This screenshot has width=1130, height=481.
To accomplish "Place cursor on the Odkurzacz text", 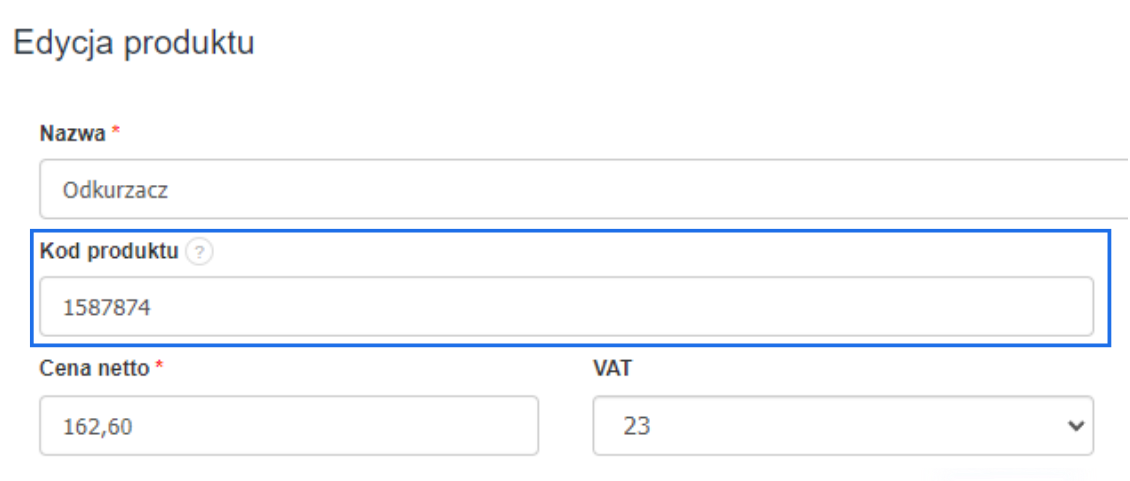I will point(114,190).
